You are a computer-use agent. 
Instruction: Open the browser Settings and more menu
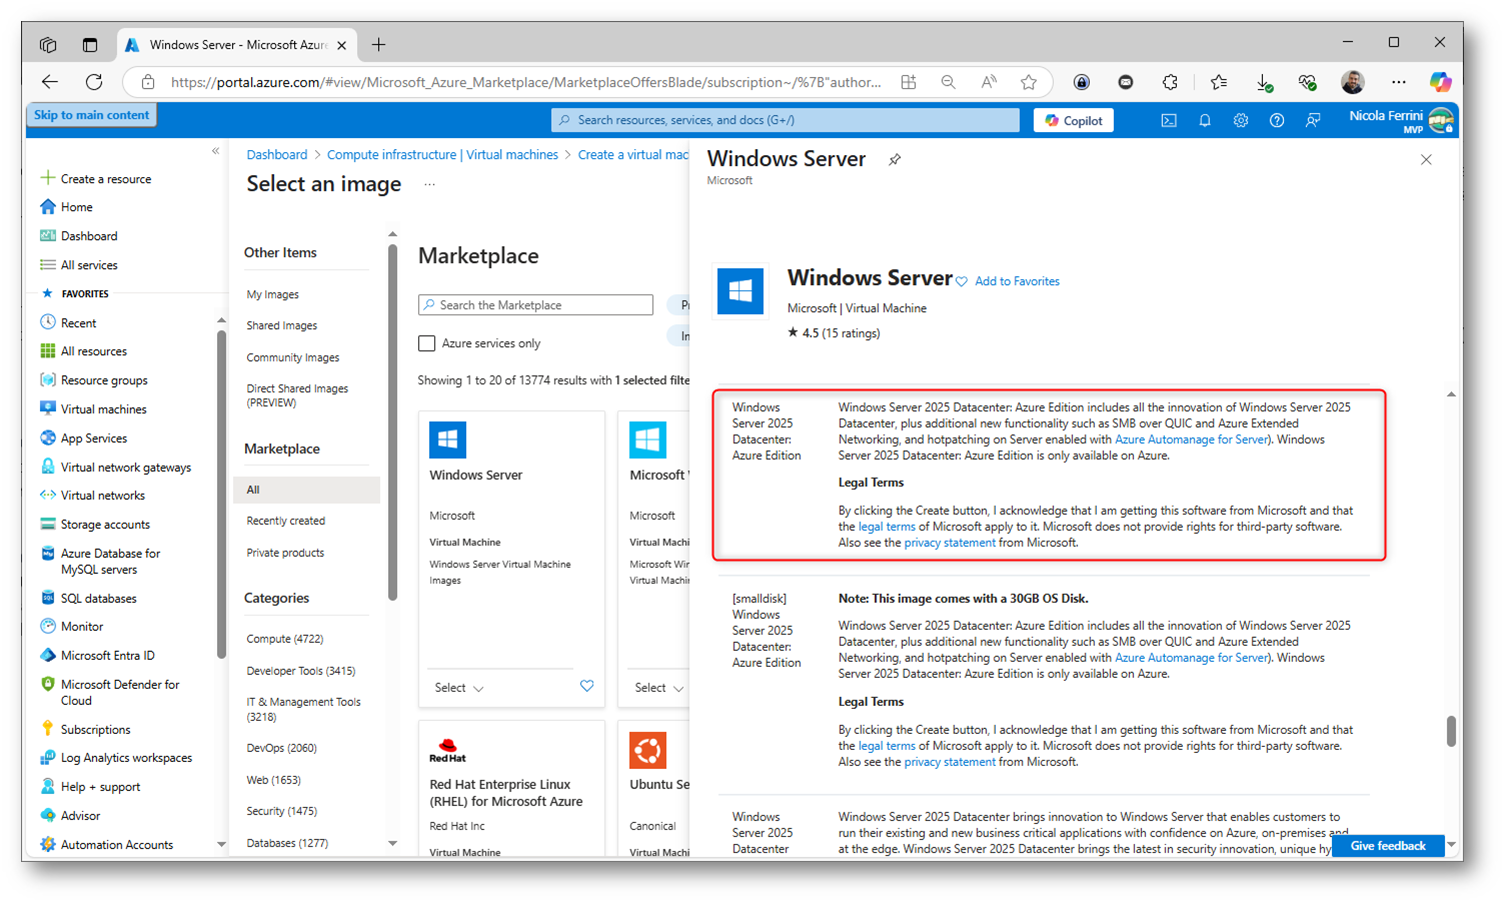pyautogui.click(x=1398, y=82)
